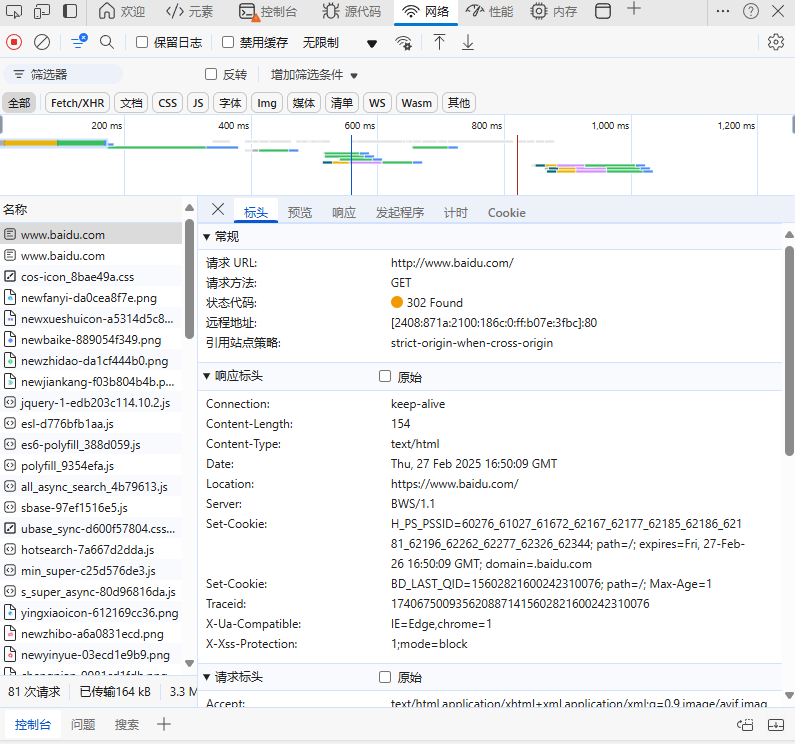Screen dimensions: 795x744
Task: Stop recording network log
Action: pyautogui.click(x=14, y=42)
